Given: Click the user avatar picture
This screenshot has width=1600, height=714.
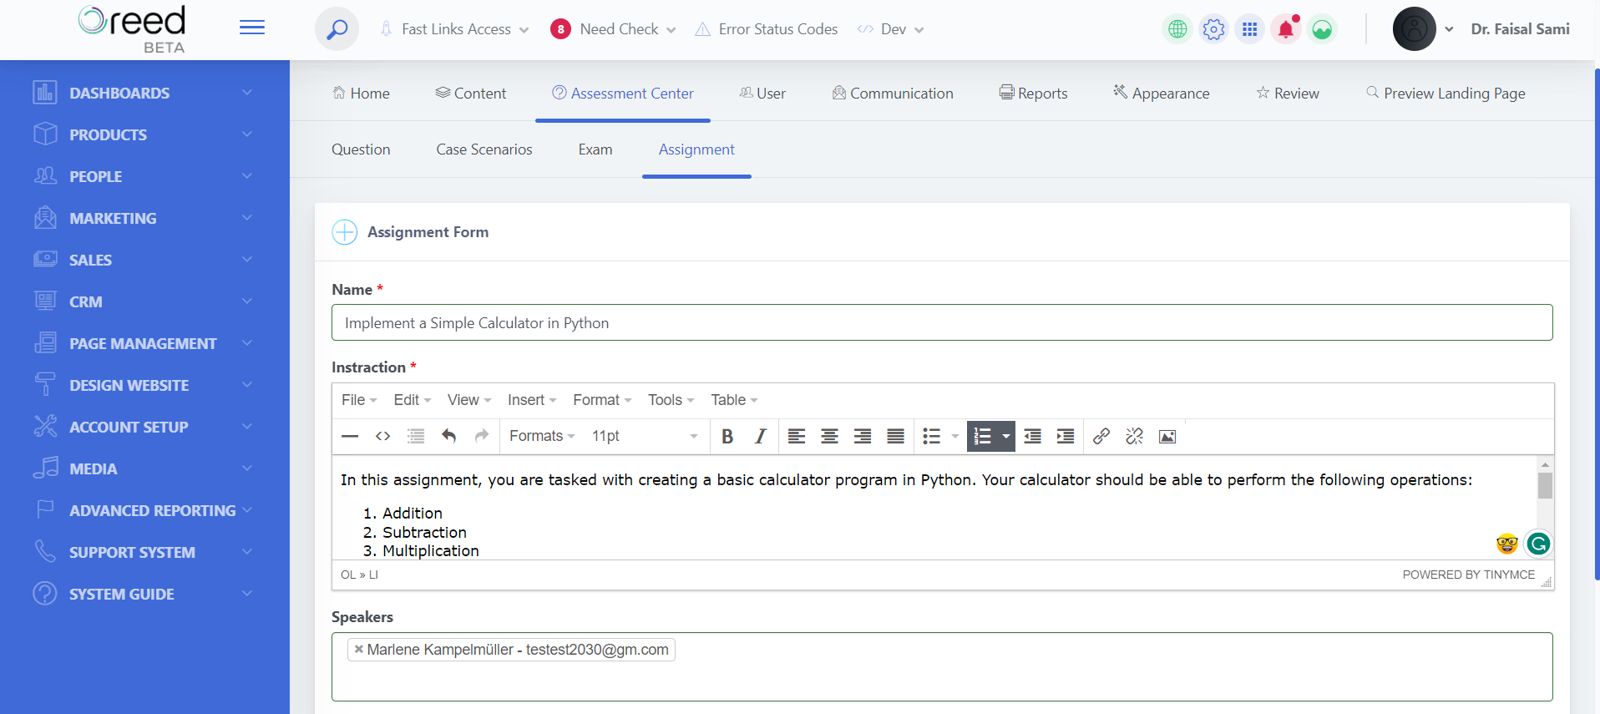Looking at the screenshot, I should coord(1414,29).
